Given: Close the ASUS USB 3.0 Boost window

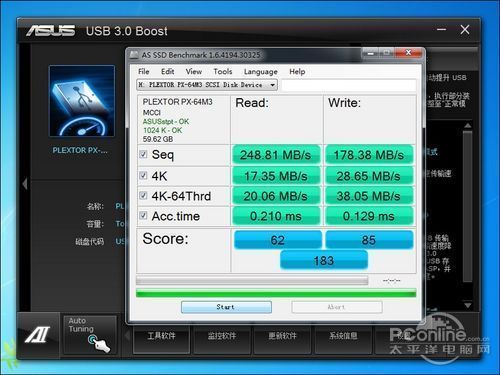Looking at the screenshot, I should (x=465, y=30).
